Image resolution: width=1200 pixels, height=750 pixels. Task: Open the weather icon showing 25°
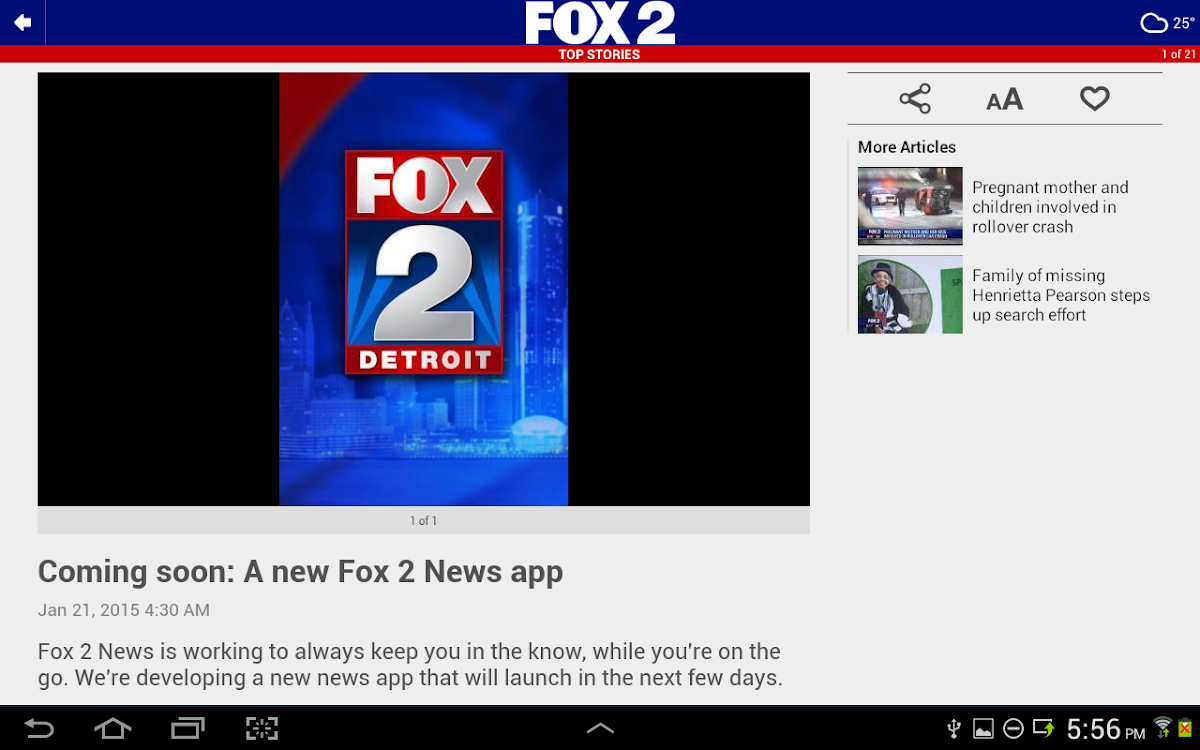pyautogui.click(x=1155, y=23)
